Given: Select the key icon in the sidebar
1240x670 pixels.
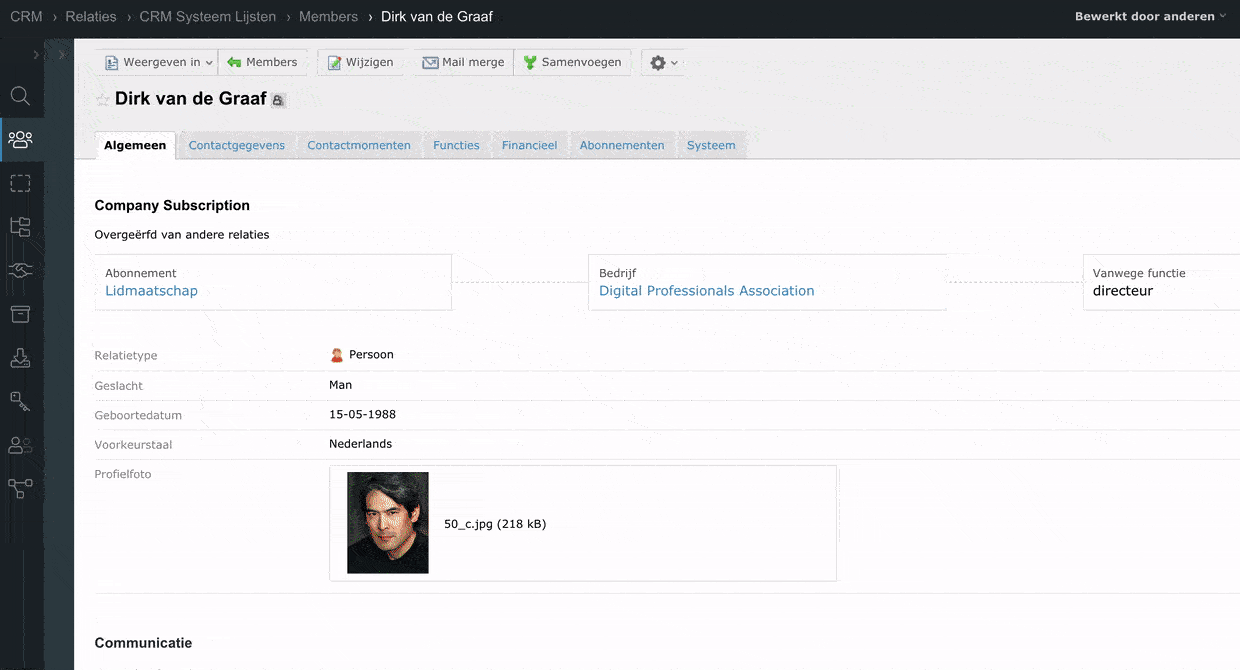Looking at the screenshot, I should click(x=20, y=401).
